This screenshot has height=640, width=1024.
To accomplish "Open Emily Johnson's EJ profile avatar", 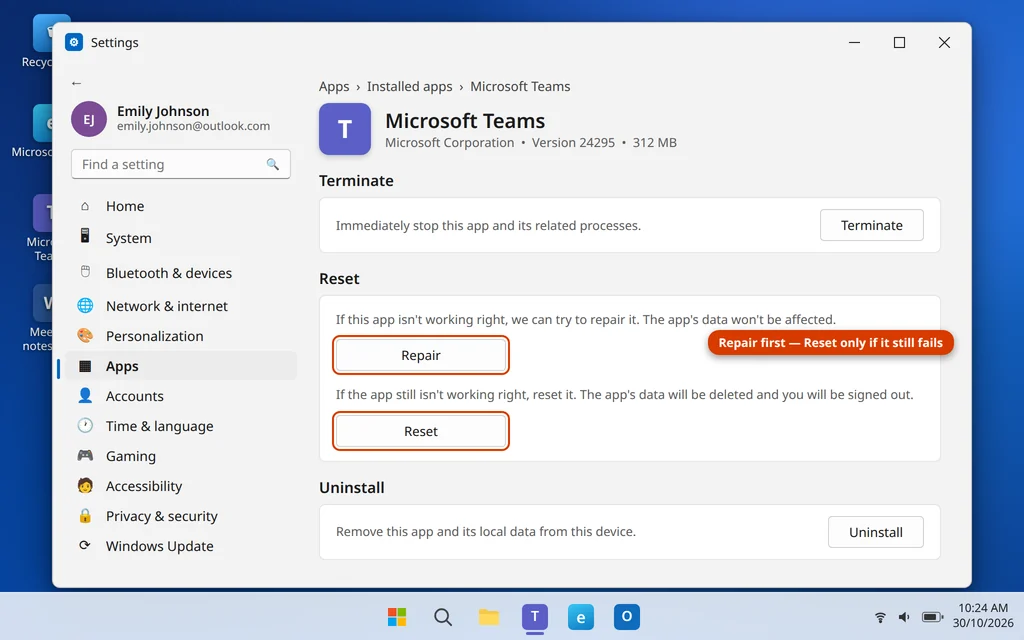I will 89,119.
